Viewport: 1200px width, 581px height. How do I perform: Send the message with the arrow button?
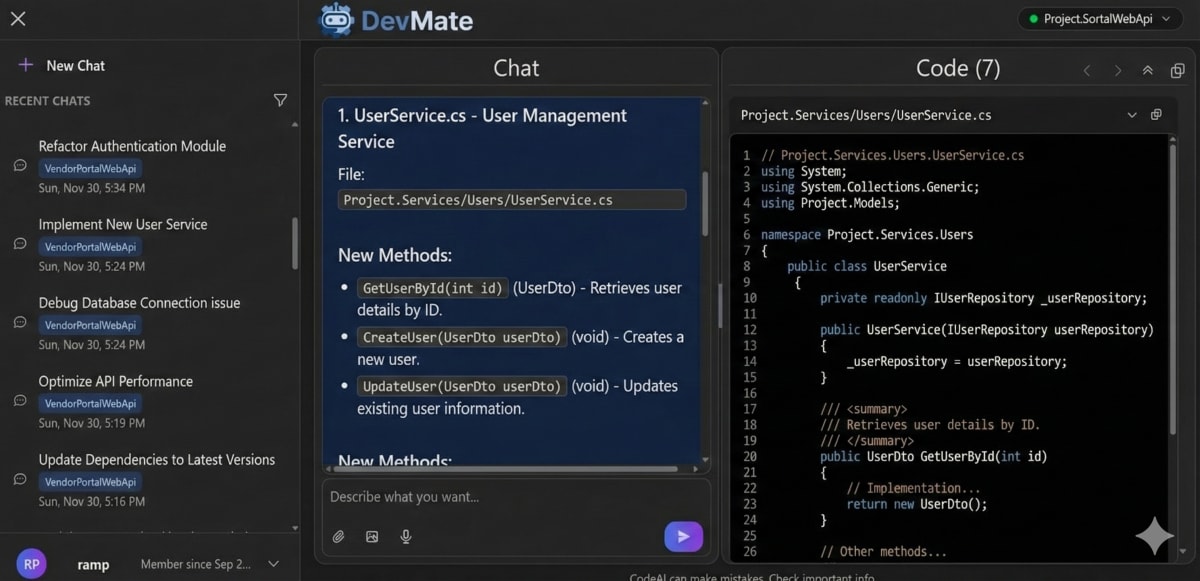tap(683, 536)
